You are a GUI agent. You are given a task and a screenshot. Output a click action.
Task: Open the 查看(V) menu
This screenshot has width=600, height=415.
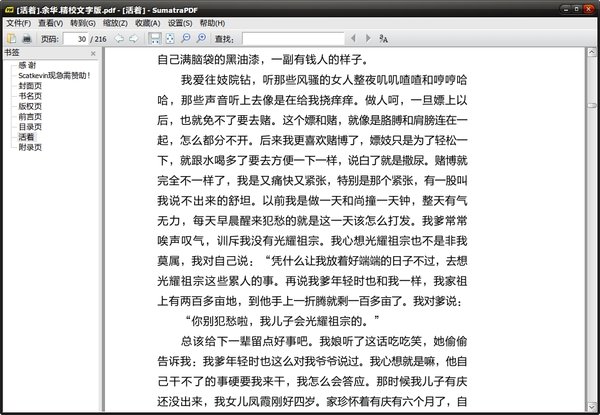(x=51, y=23)
